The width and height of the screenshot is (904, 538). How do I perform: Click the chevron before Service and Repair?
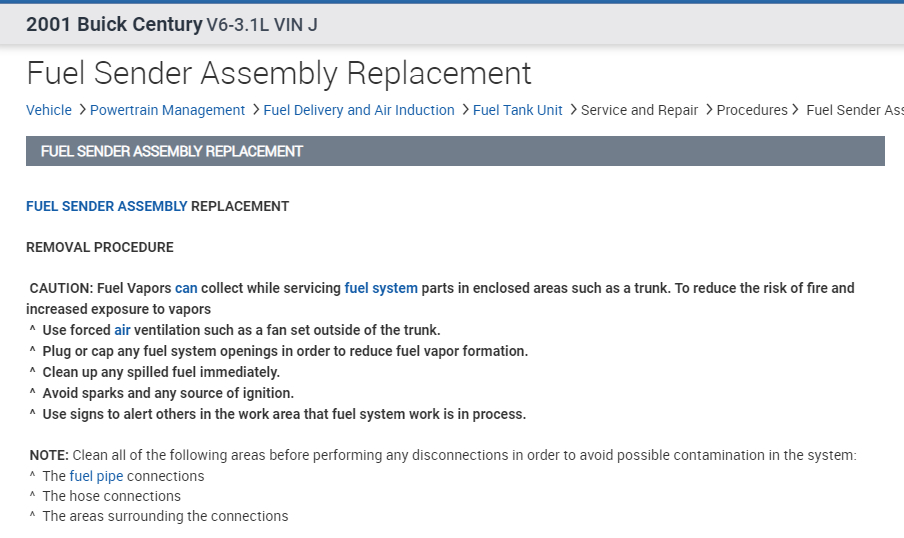click(573, 110)
